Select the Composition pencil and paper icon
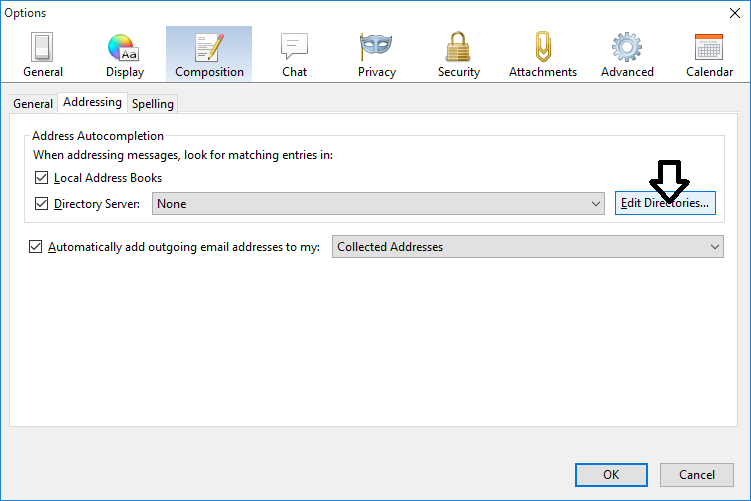 coord(209,48)
